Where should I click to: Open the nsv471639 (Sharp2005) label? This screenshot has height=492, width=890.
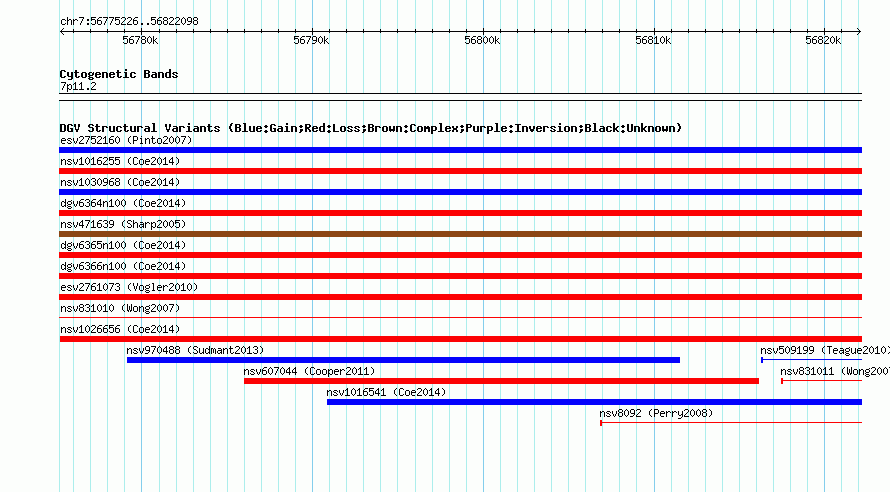coord(123,224)
